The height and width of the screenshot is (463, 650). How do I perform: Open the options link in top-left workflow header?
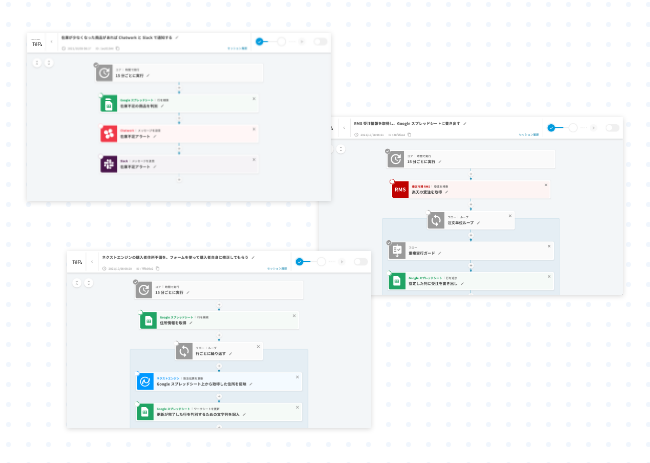click(236, 48)
